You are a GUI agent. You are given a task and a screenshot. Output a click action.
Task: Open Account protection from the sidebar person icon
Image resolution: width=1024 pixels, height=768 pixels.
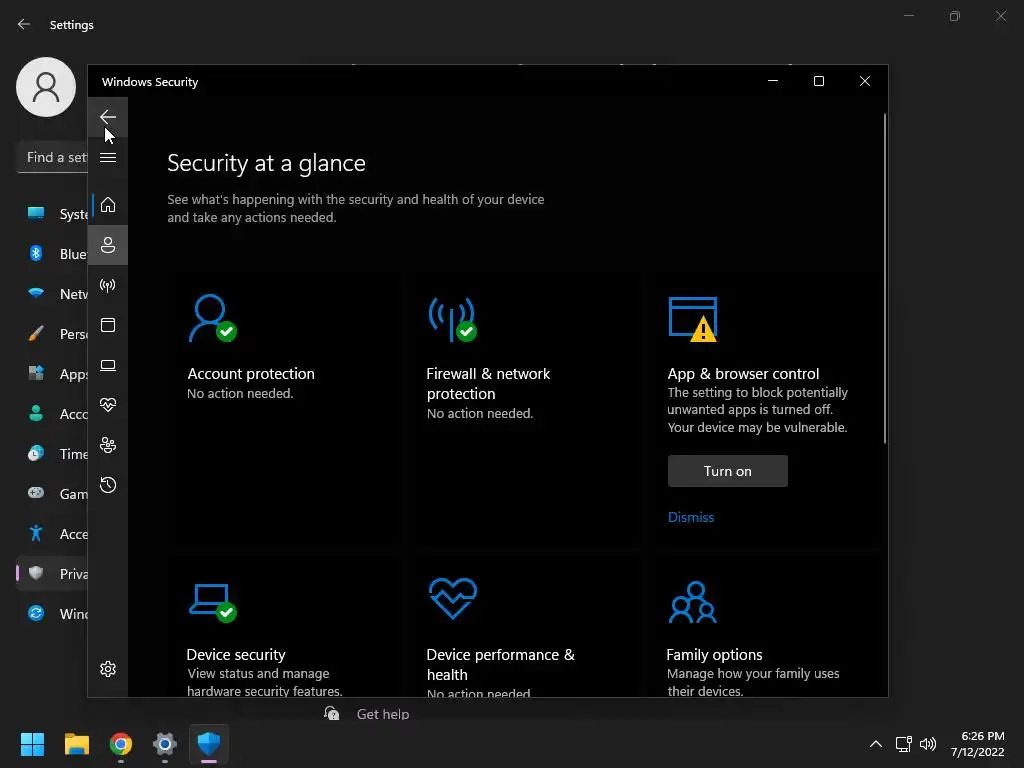pyautogui.click(x=108, y=245)
